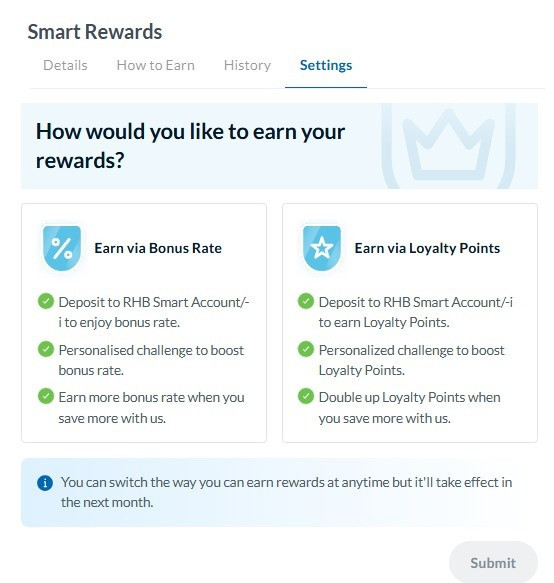Click green check beside Personalized challenge Loyalty Points

point(306,349)
